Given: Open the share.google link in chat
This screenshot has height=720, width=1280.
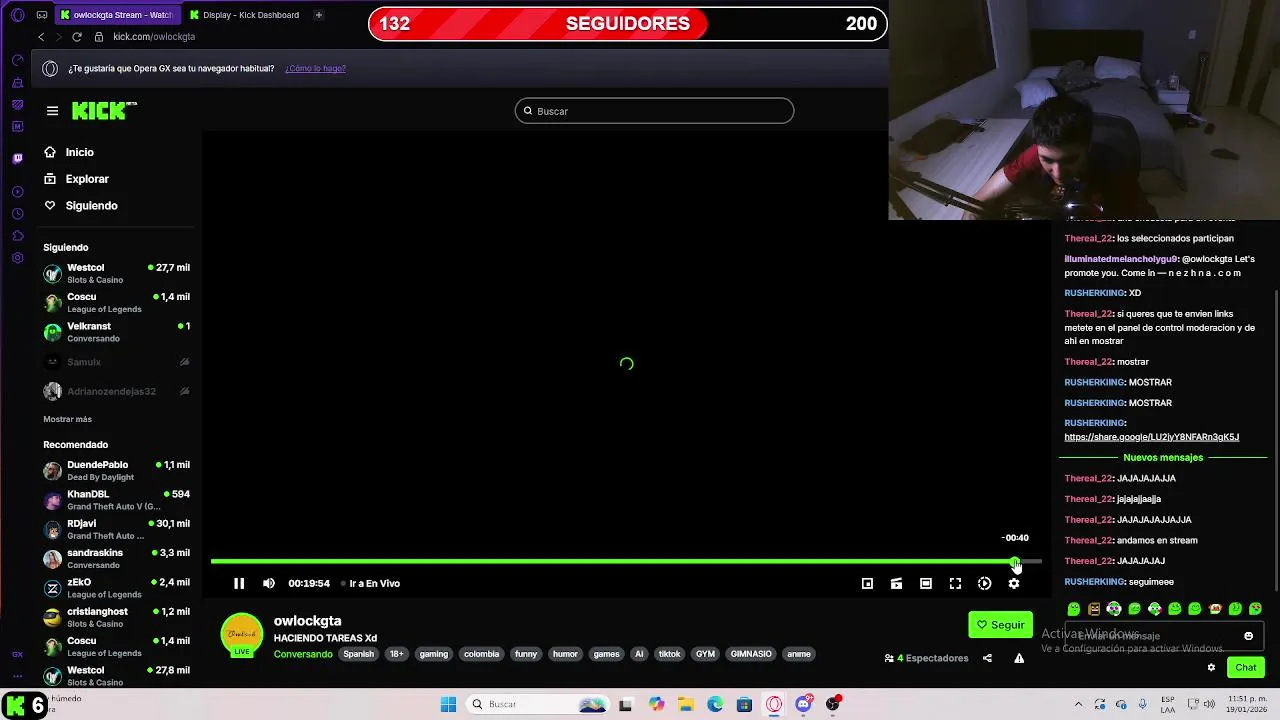Looking at the screenshot, I should click(1151, 437).
